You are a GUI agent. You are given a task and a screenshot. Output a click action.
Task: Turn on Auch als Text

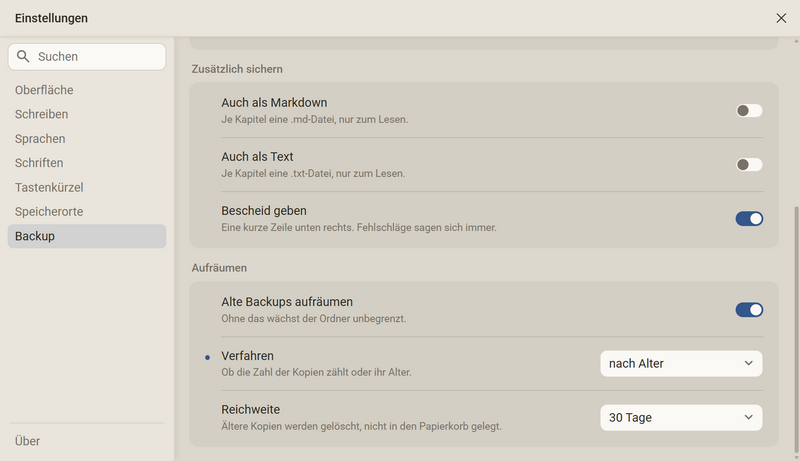pyautogui.click(x=749, y=165)
